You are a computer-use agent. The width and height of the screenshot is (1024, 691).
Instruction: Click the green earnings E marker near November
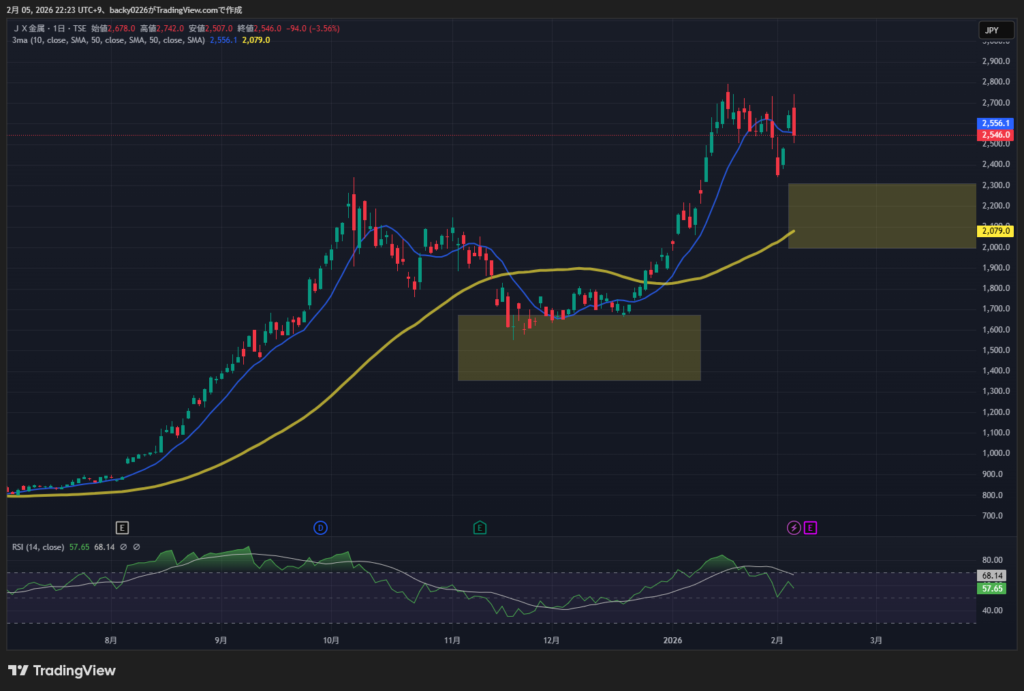tap(480, 527)
